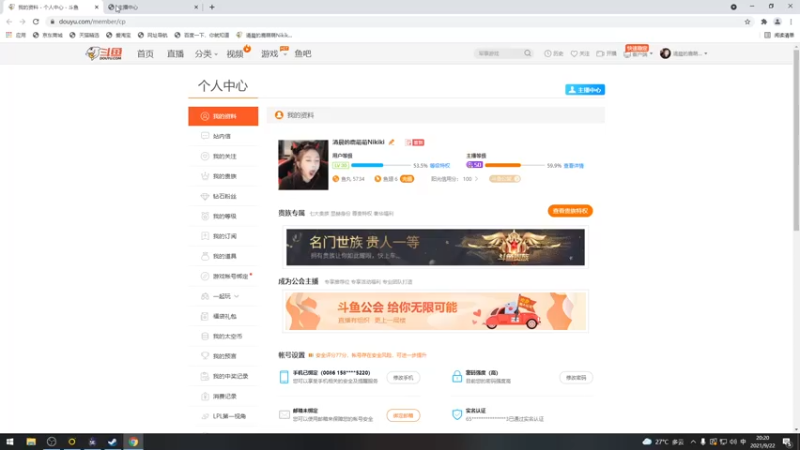Click the orange streamer level progress bar
Screen dimensions: 800x450
(x=514, y=165)
